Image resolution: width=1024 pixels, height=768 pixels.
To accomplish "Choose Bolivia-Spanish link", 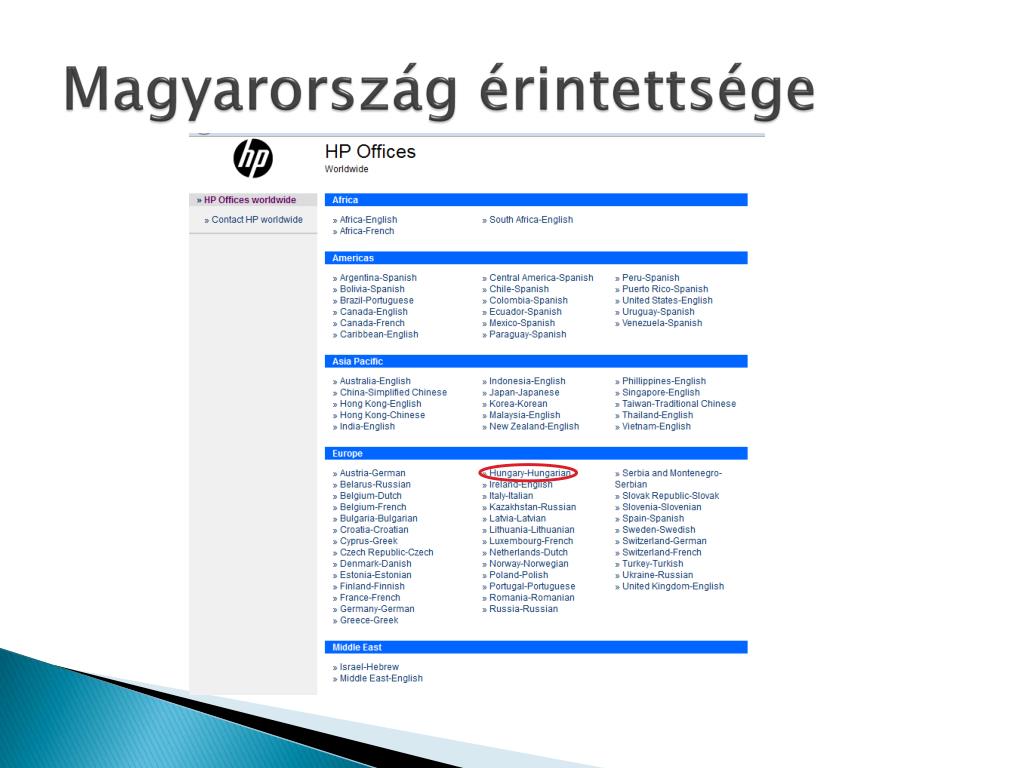I will click(x=372, y=289).
